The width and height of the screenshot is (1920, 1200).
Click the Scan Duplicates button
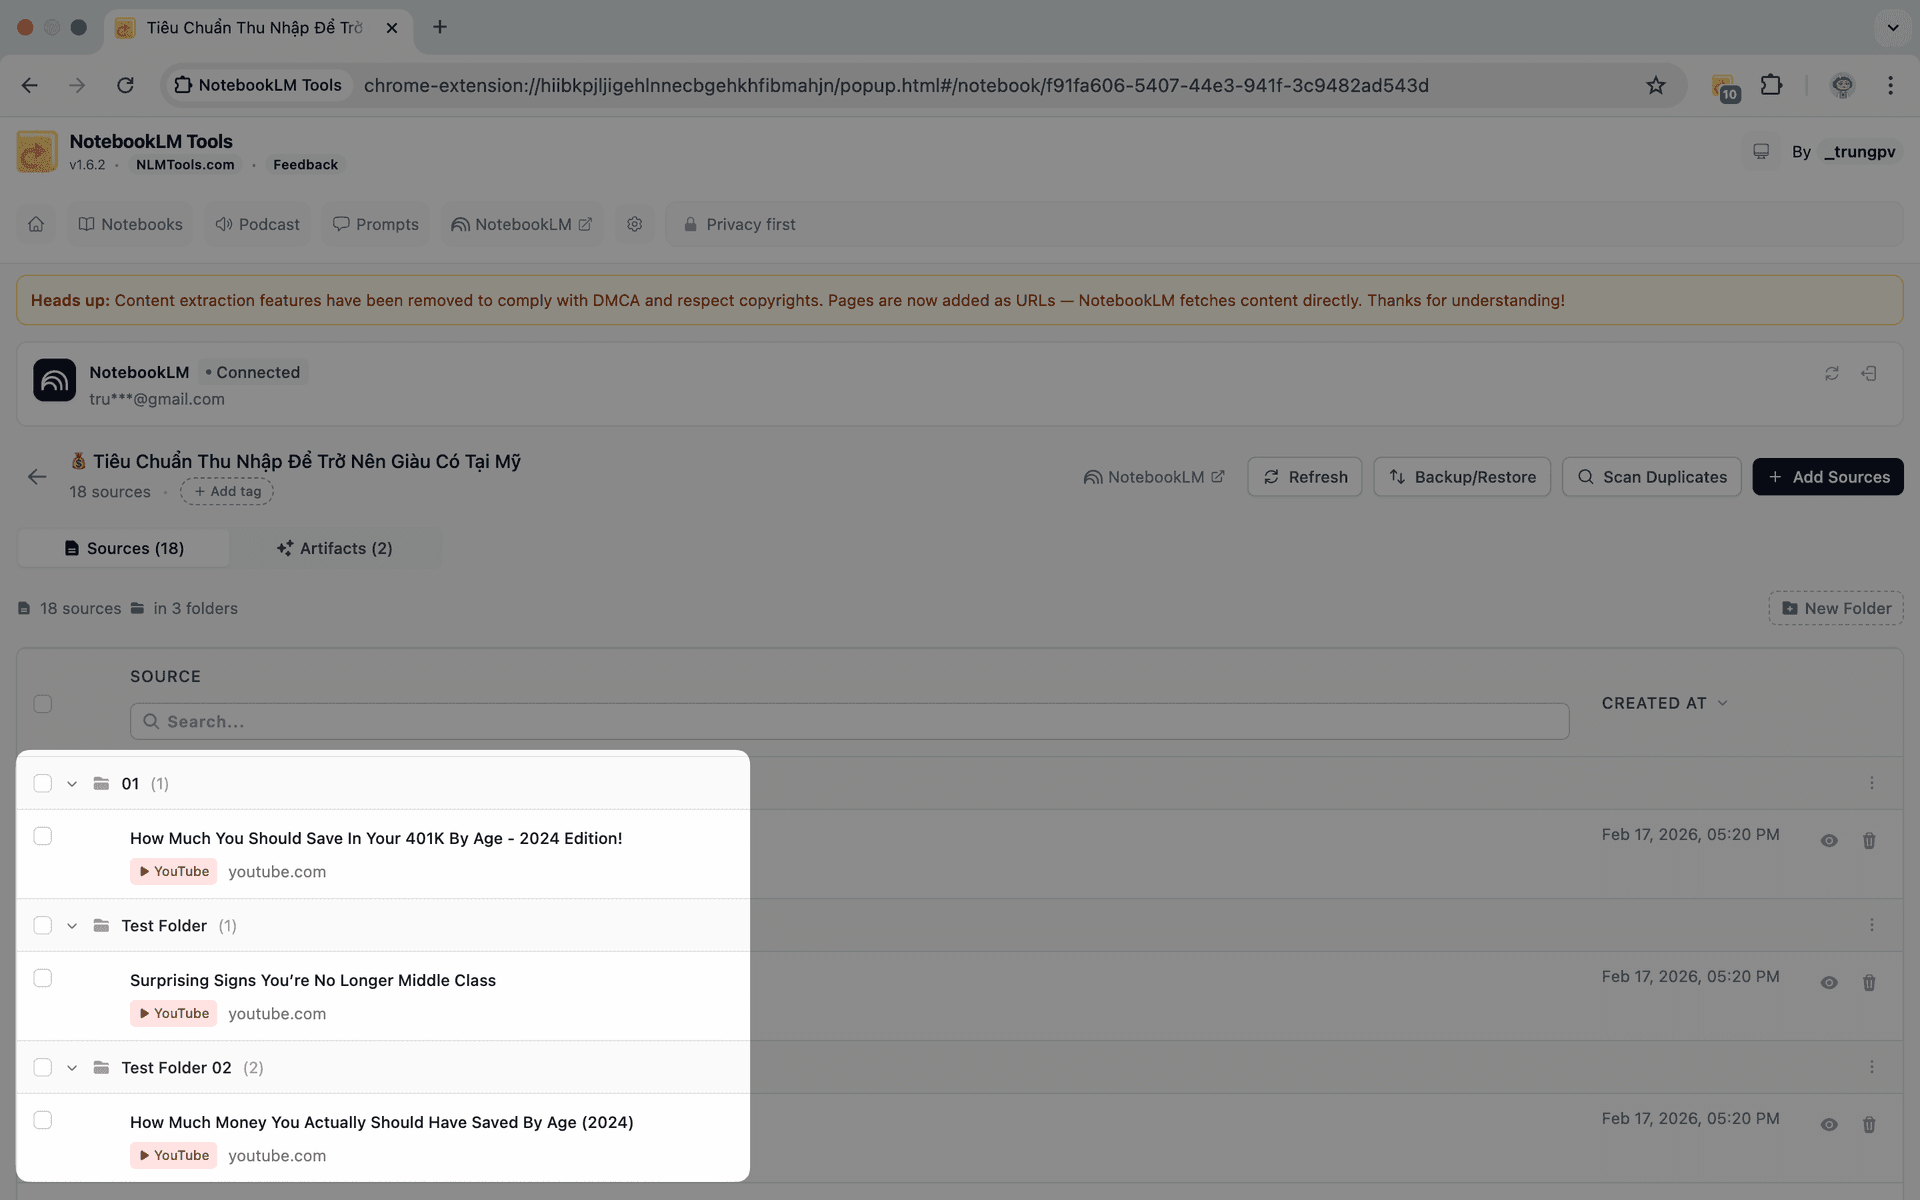(x=1651, y=477)
